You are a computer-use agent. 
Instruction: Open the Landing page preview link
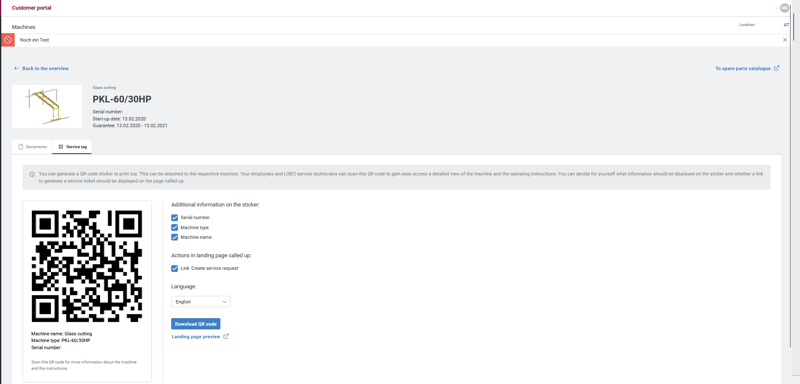196,337
